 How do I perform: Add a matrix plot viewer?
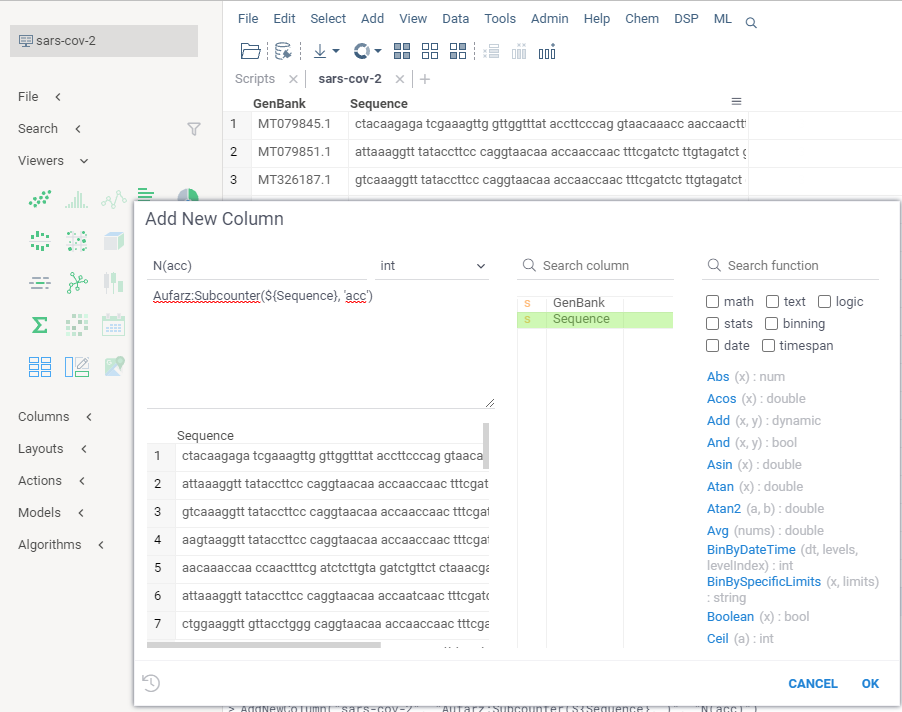[77, 241]
